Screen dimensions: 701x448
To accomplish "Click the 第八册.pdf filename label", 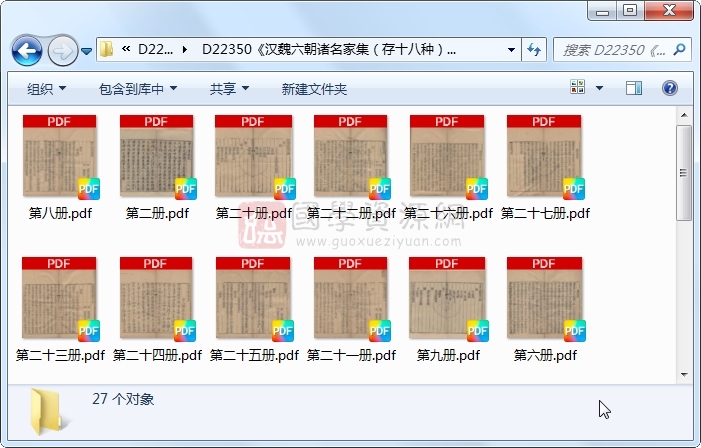I will coord(60,213).
